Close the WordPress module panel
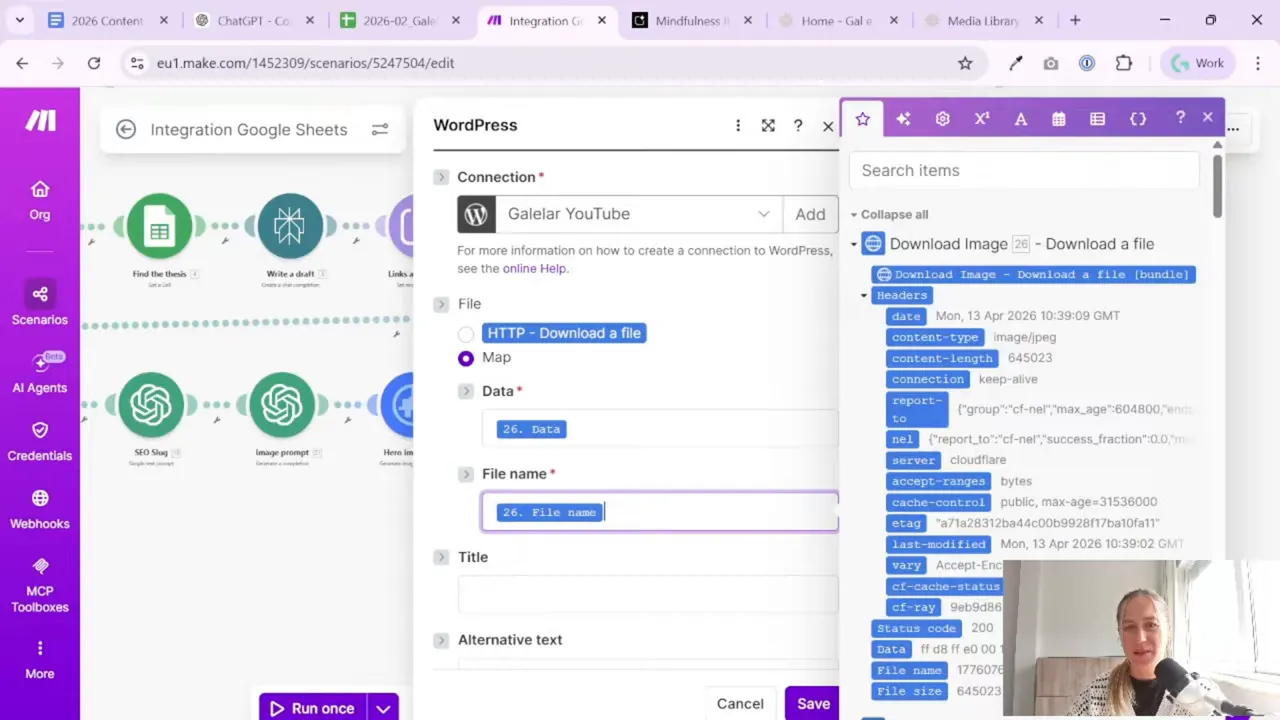This screenshot has width=1280, height=720. coord(828,126)
